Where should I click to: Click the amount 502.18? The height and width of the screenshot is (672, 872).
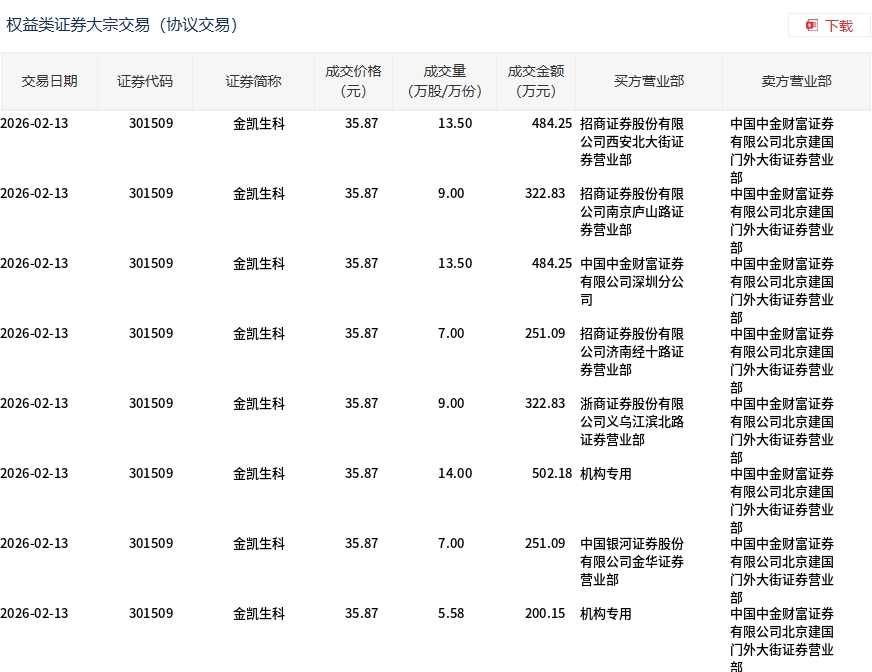click(552, 473)
